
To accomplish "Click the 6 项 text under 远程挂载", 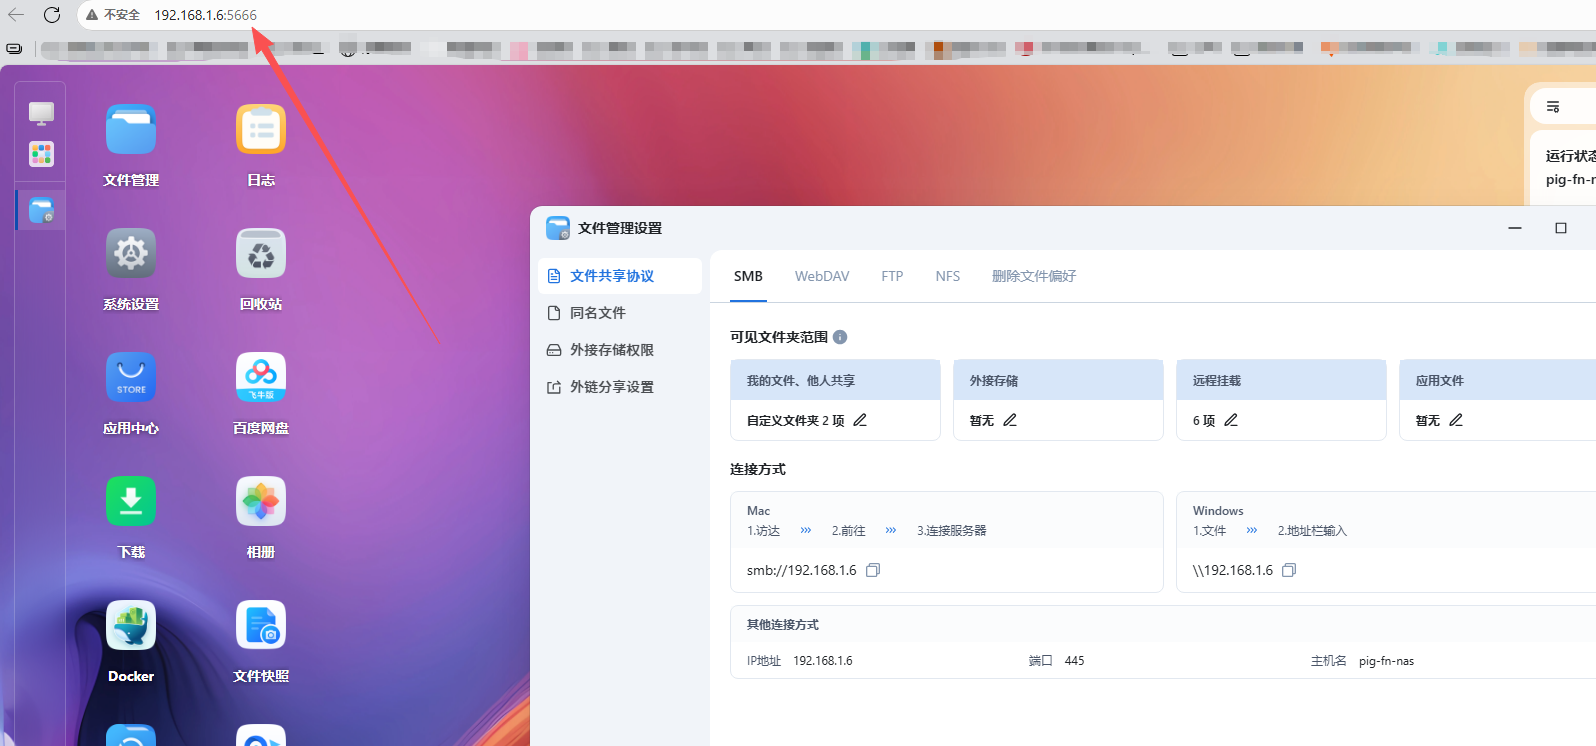I will click(1204, 421).
